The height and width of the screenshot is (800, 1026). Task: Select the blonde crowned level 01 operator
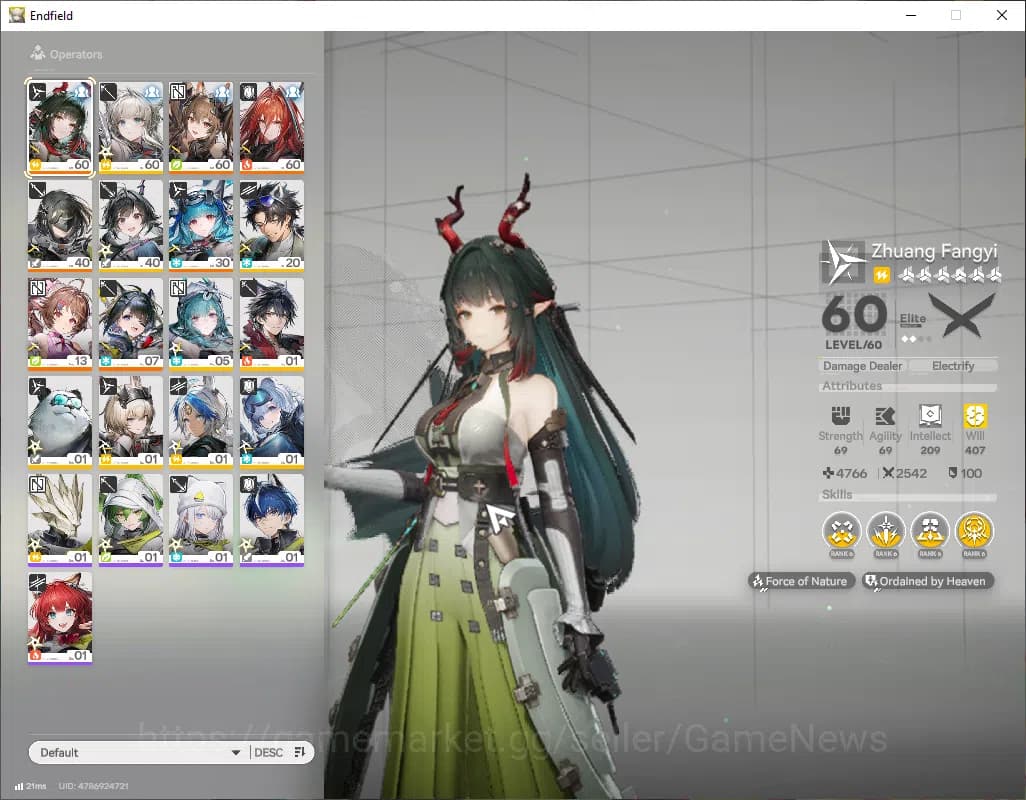[130, 422]
